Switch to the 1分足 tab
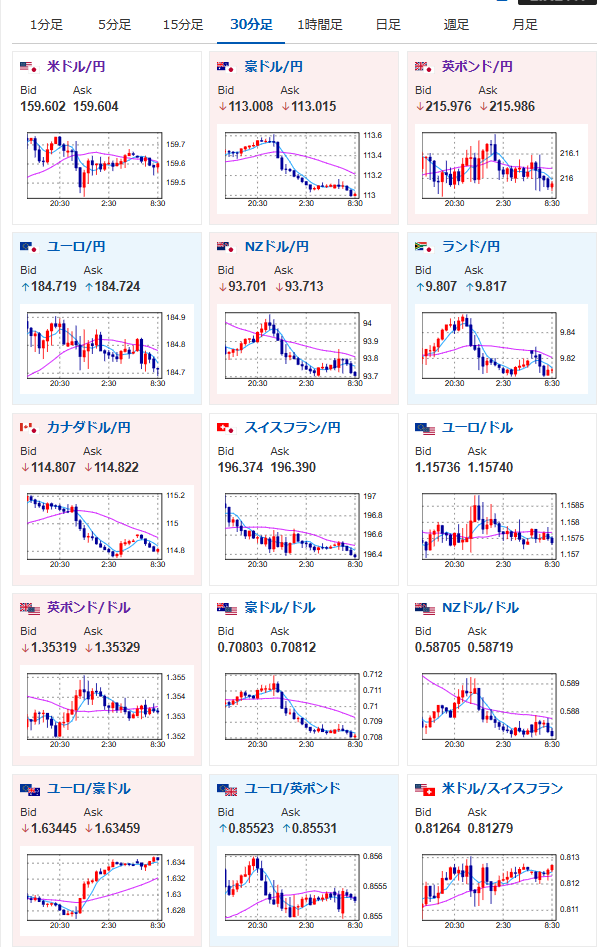This screenshot has height=947, width=608. point(46,25)
